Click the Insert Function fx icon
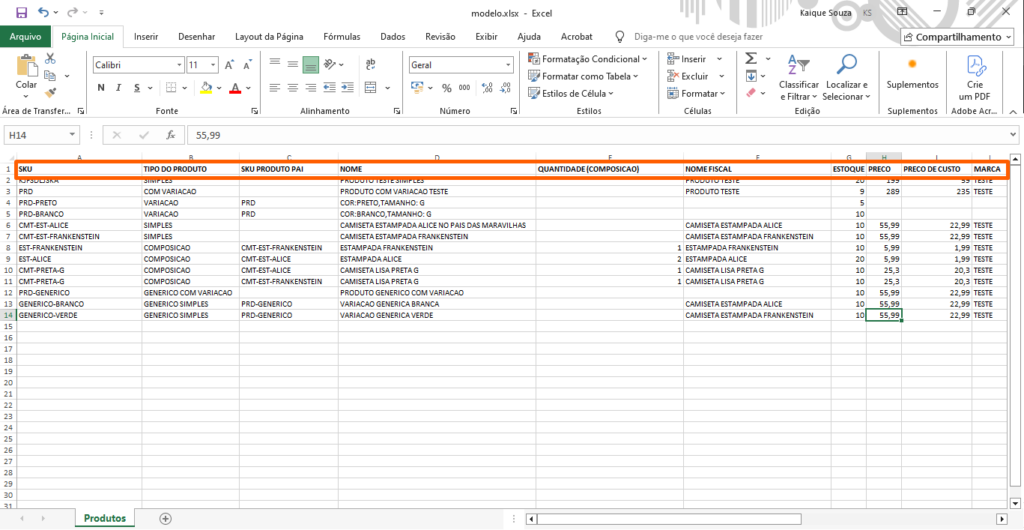 coord(170,134)
